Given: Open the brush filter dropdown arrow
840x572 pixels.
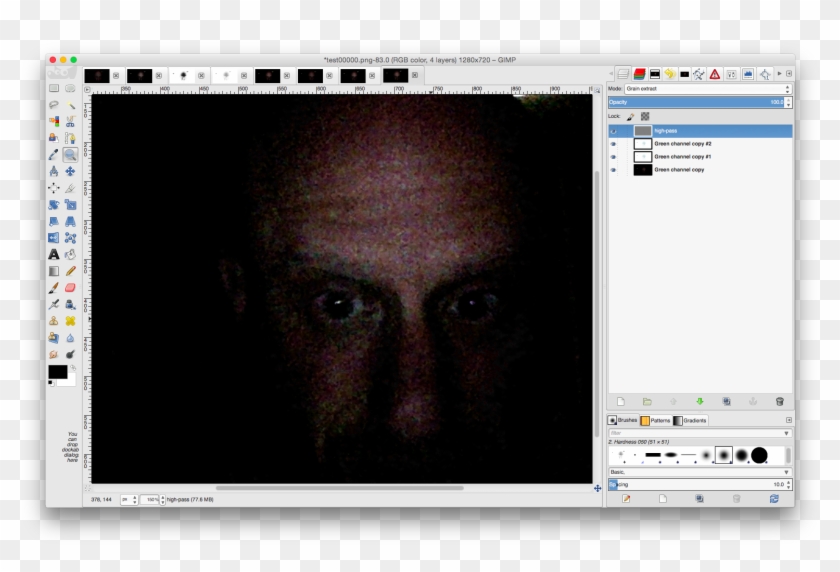Looking at the screenshot, I should [x=786, y=433].
